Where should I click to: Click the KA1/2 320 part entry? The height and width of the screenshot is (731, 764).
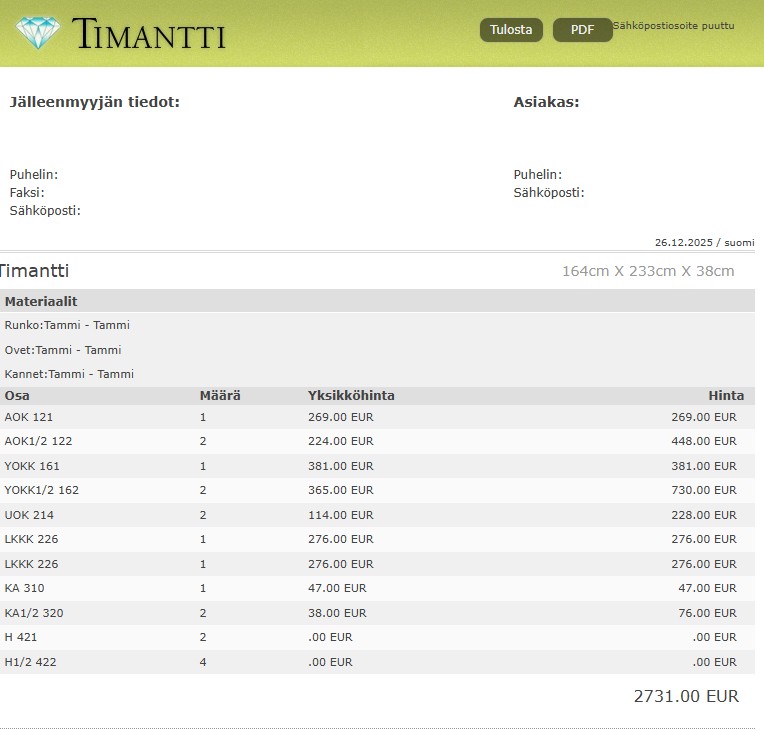pyautogui.click(x=33, y=613)
